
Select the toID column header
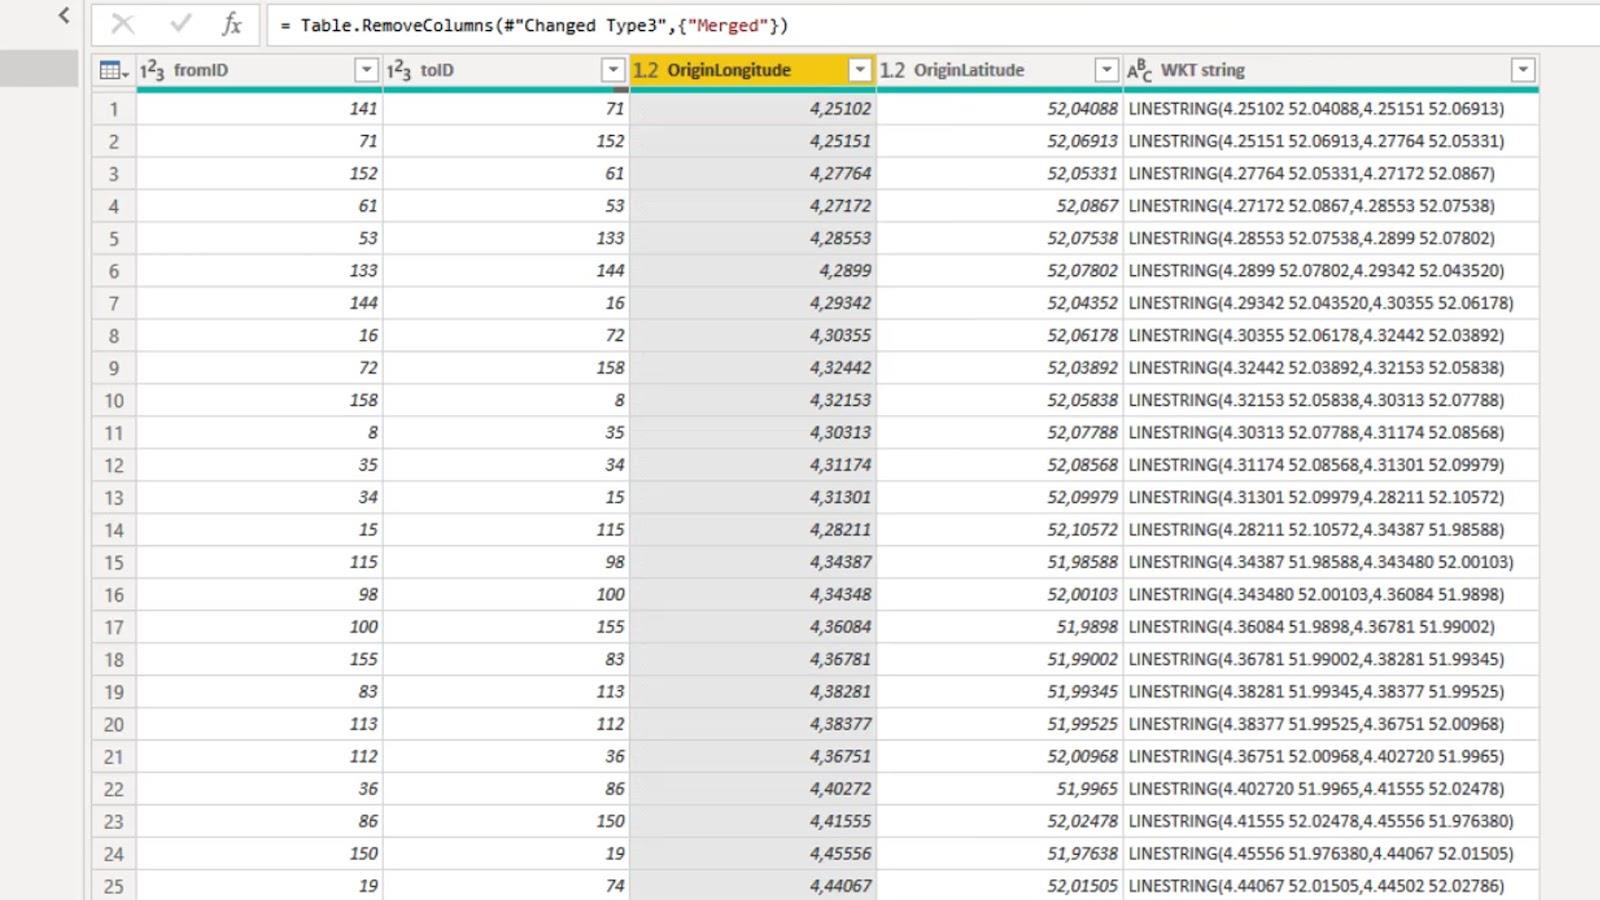(x=506, y=70)
